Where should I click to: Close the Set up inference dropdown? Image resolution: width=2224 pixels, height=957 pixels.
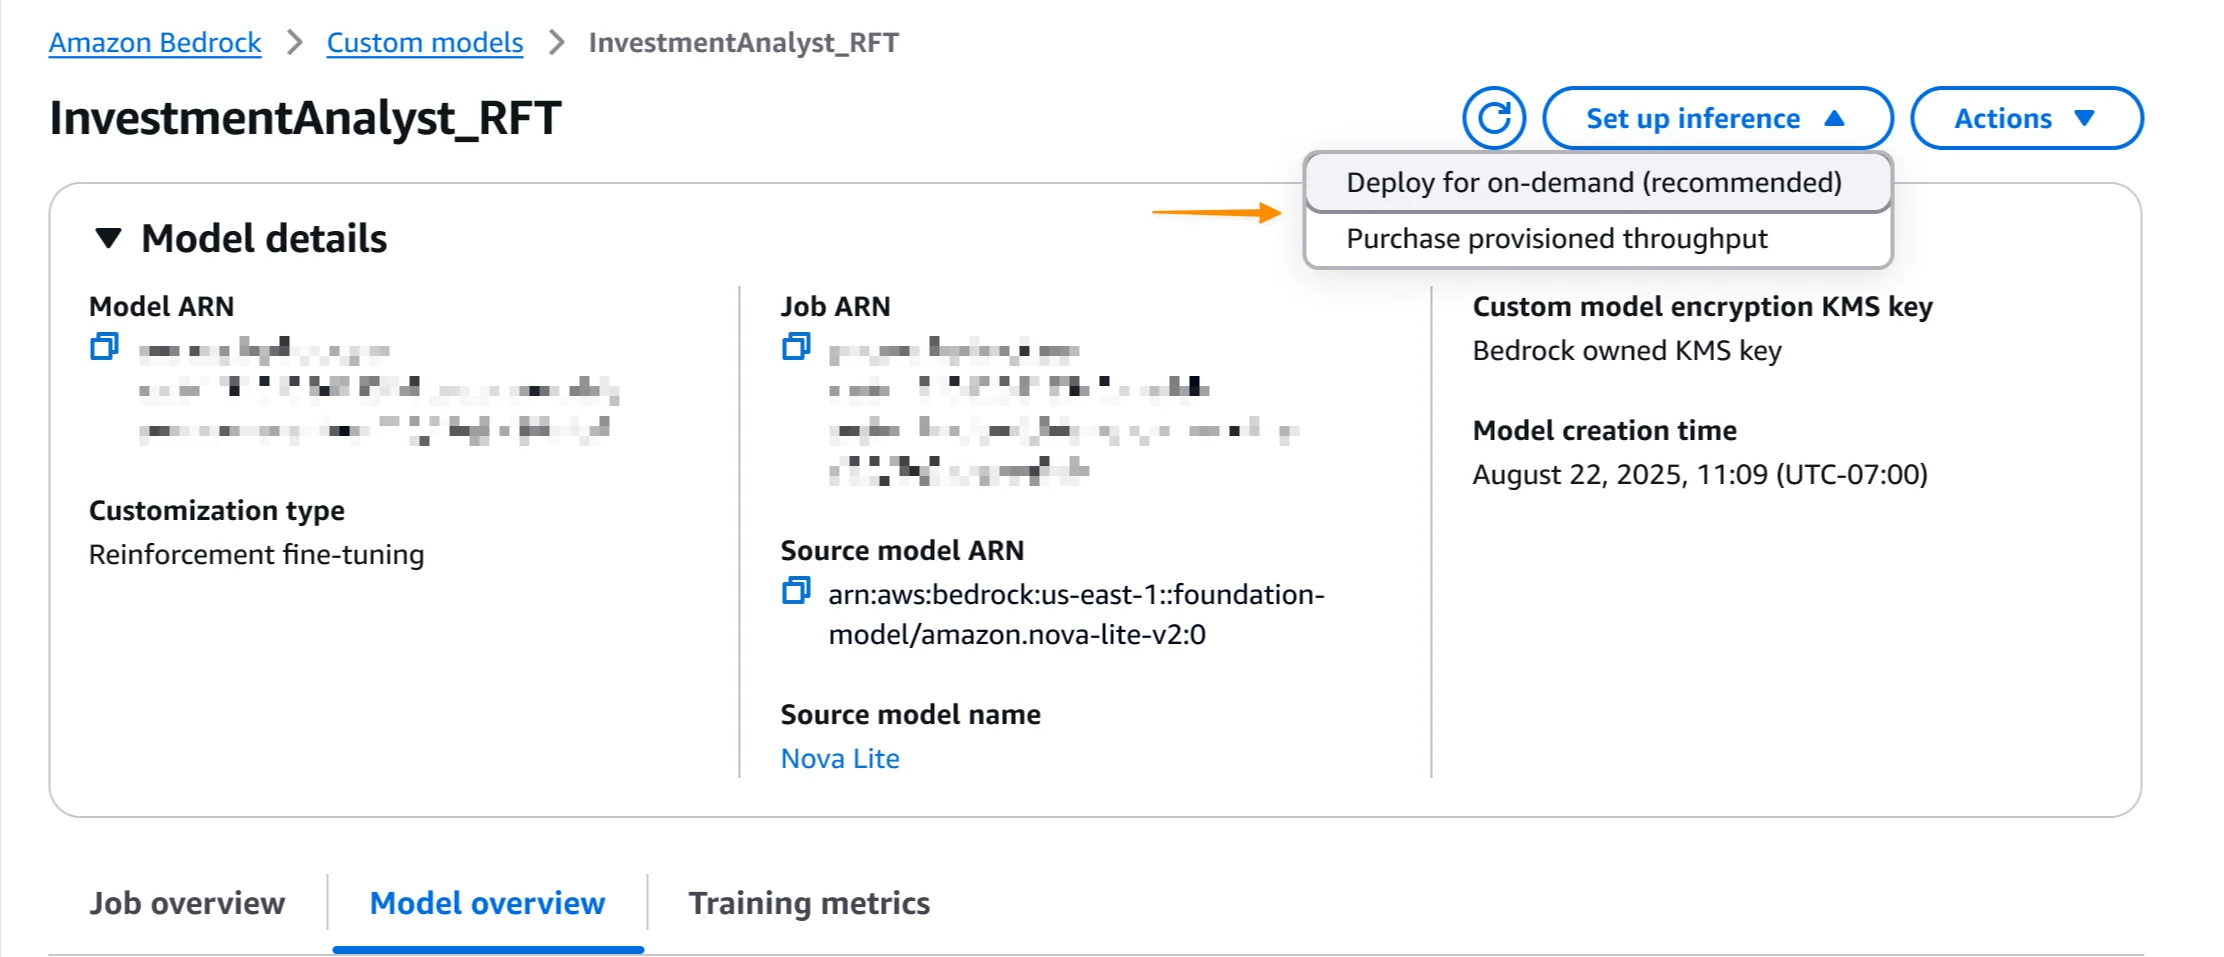(x=1716, y=118)
